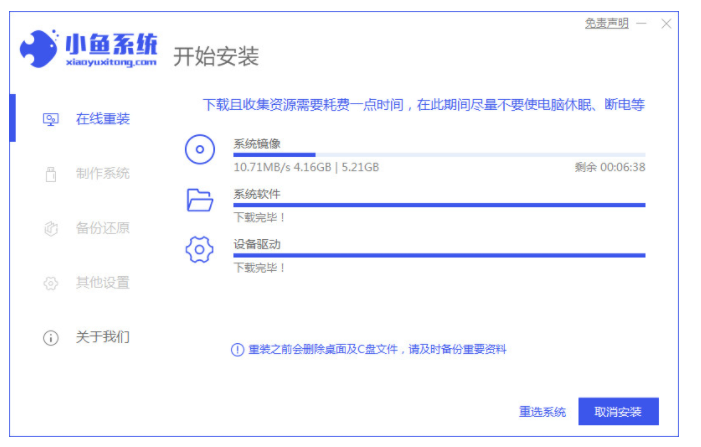701x447 pixels.
Task: Click the USB drive icon beside 制作系统
Action: 50,174
